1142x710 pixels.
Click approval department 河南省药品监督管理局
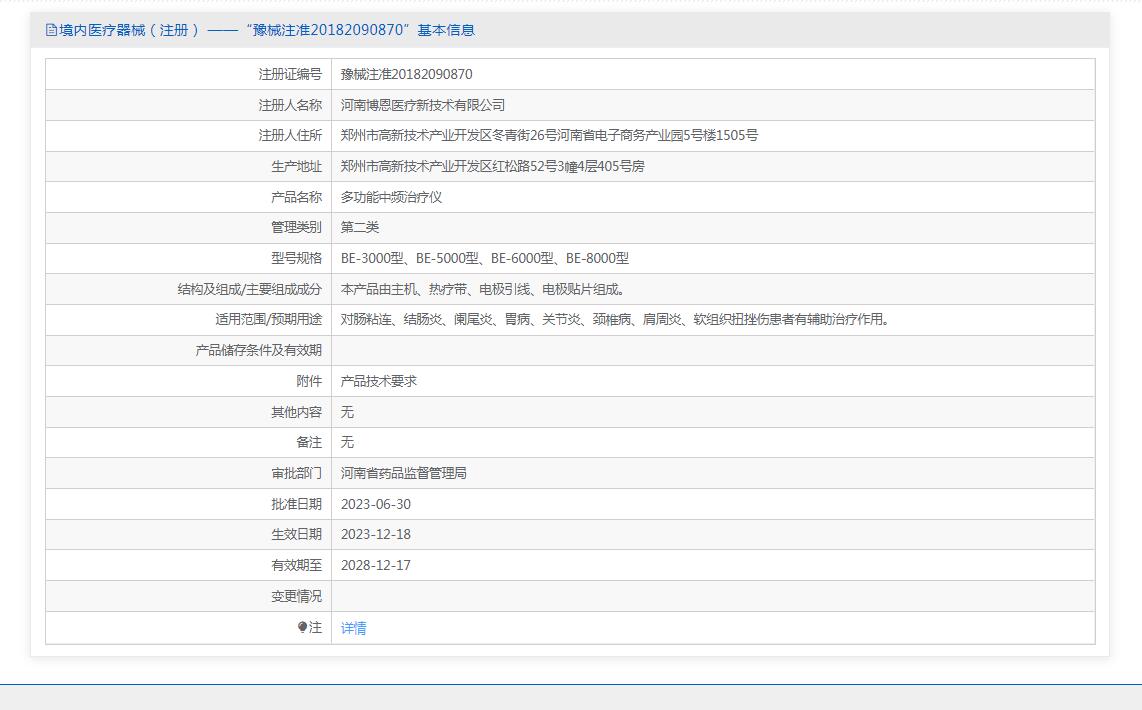pos(404,473)
